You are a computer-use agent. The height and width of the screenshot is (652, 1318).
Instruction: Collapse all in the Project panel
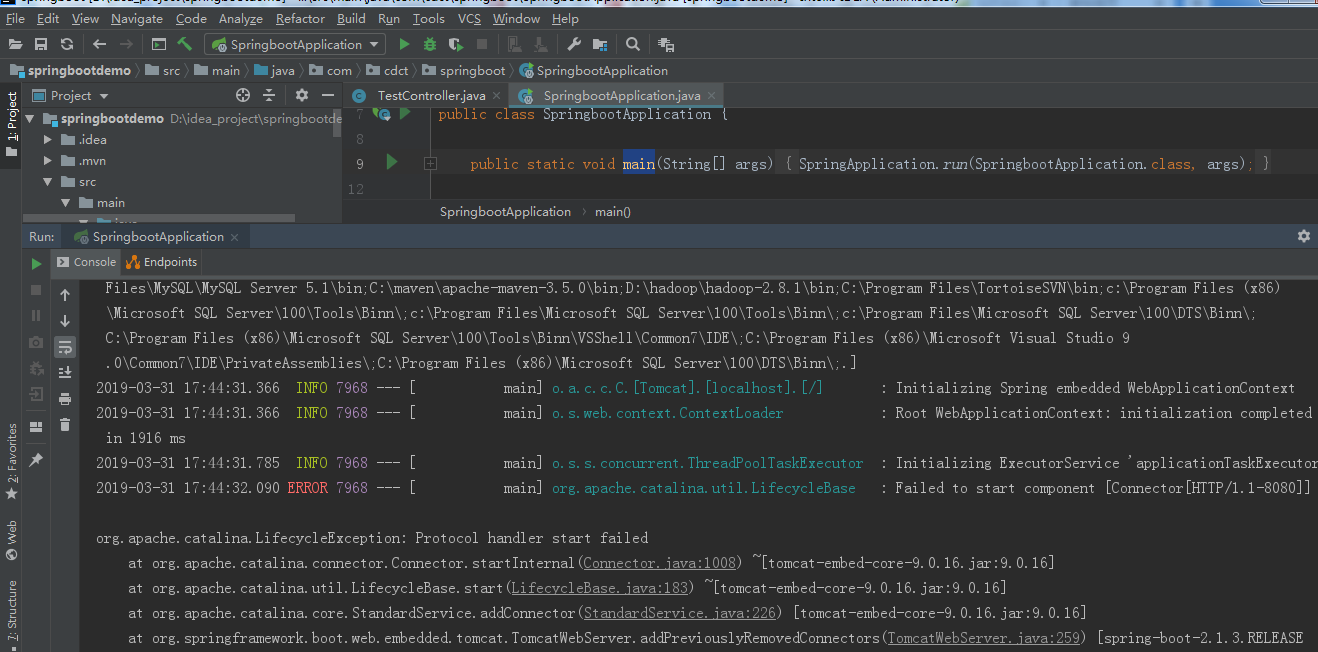coord(269,95)
